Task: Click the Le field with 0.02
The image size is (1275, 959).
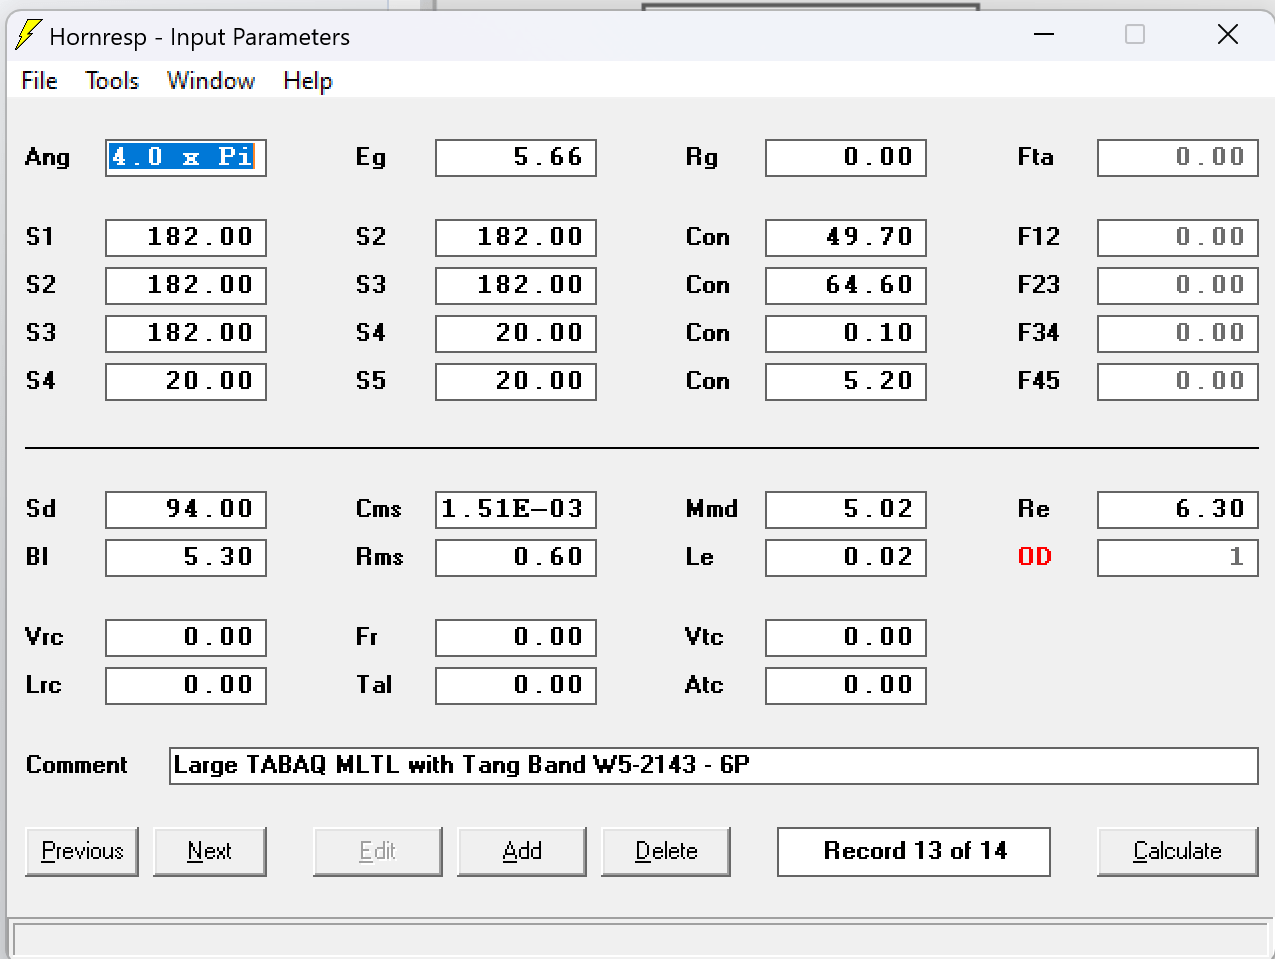Action: pos(846,557)
